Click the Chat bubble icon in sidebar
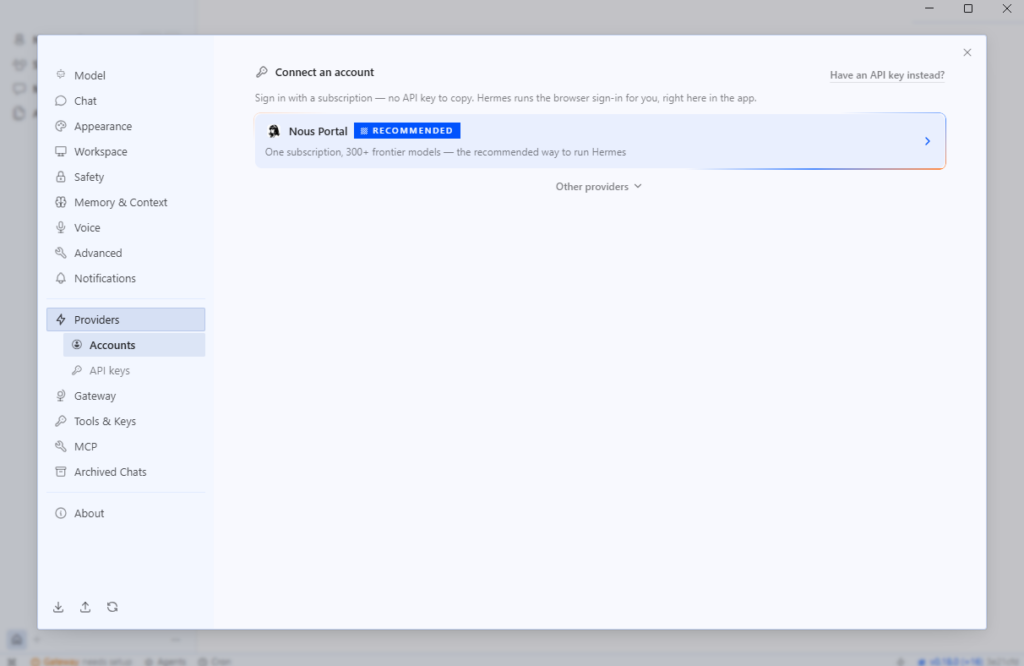1024x666 pixels. click(x=61, y=101)
